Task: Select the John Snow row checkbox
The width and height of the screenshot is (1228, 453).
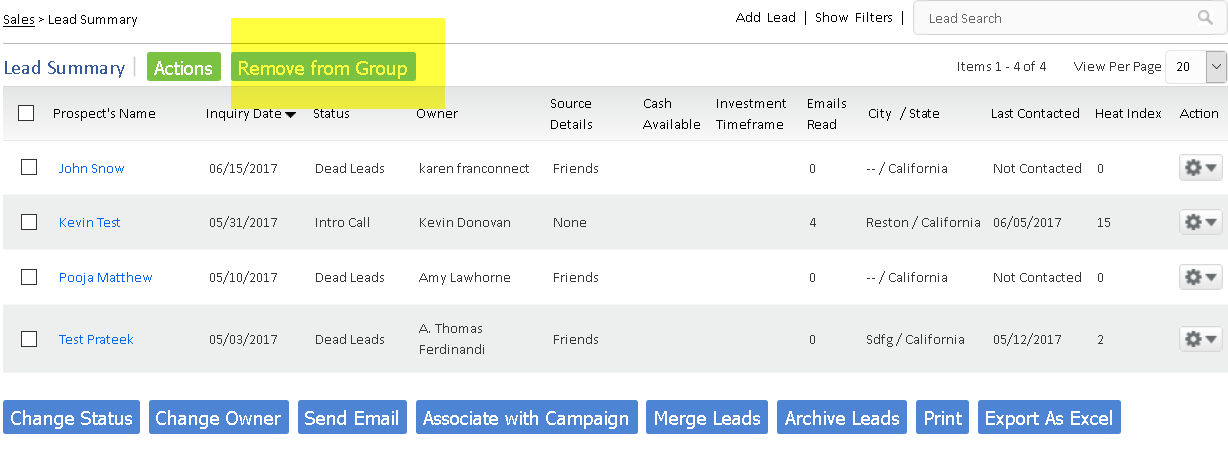Action: coord(29,168)
